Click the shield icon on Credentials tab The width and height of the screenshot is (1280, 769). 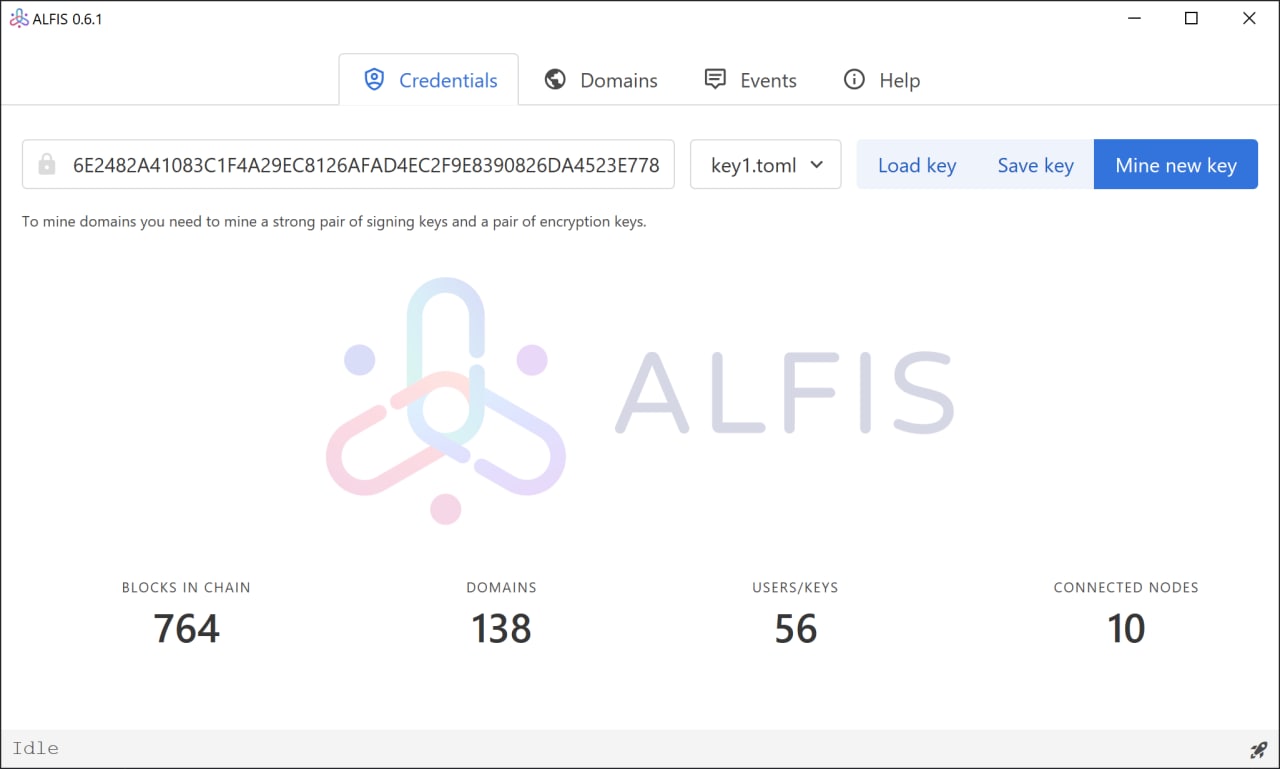tap(374, 80)
